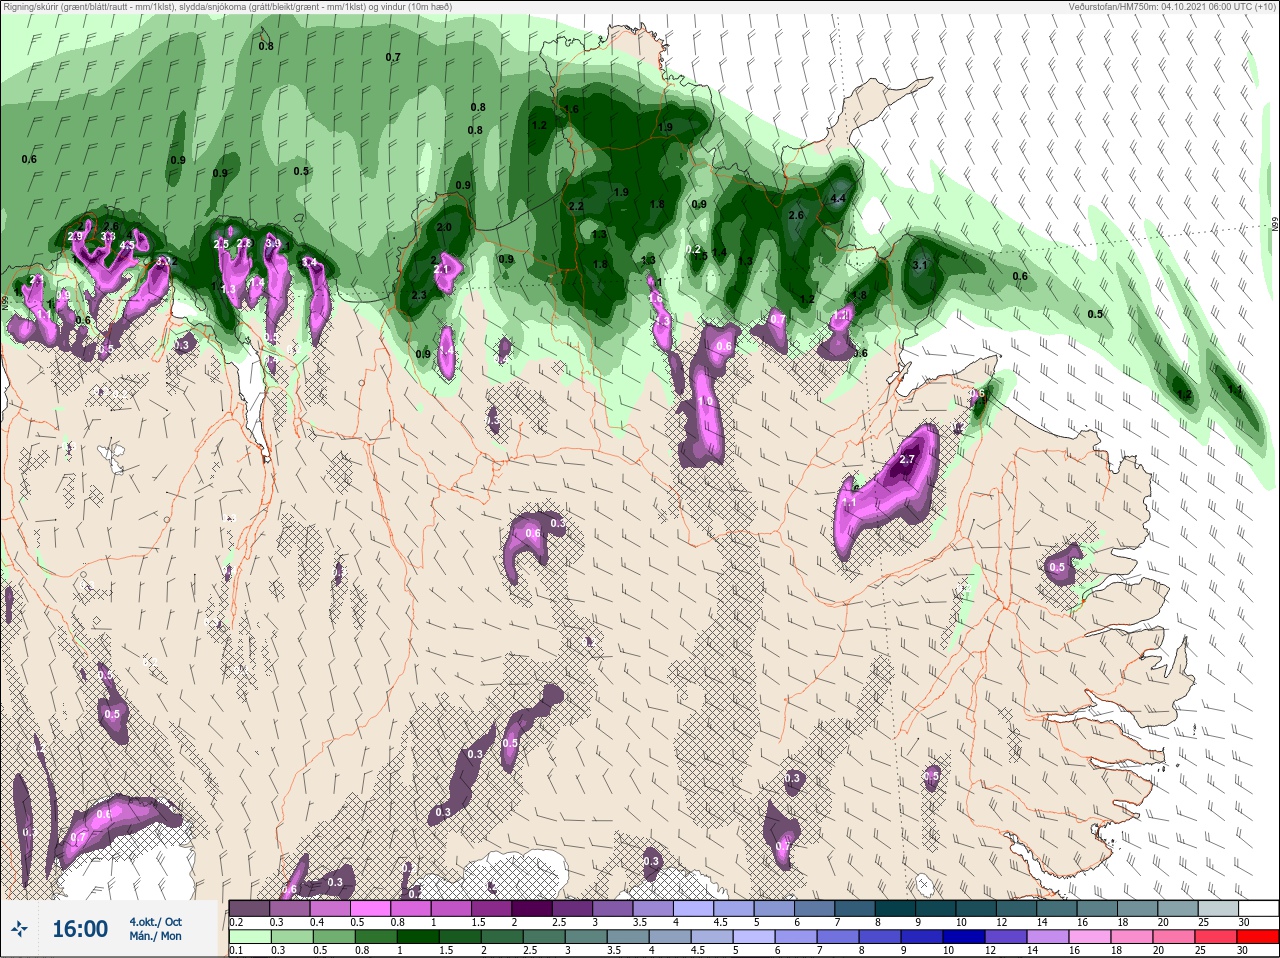This screenshot has height=958, width=1280.
Task: Pick the dark blue 10 swatch on the lower scale
Action: pyautogui.click(x=964, y=936)
